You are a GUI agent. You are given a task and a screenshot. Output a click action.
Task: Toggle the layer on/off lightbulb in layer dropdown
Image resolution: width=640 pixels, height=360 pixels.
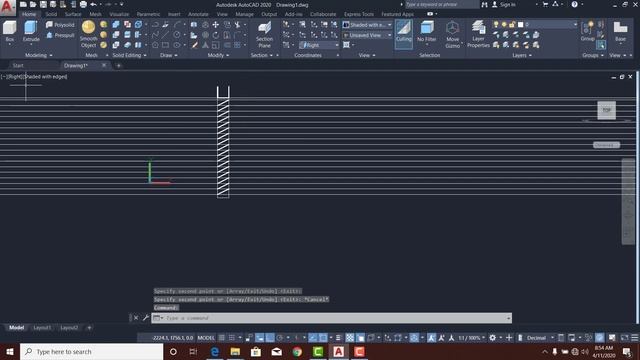coord(496,25)
